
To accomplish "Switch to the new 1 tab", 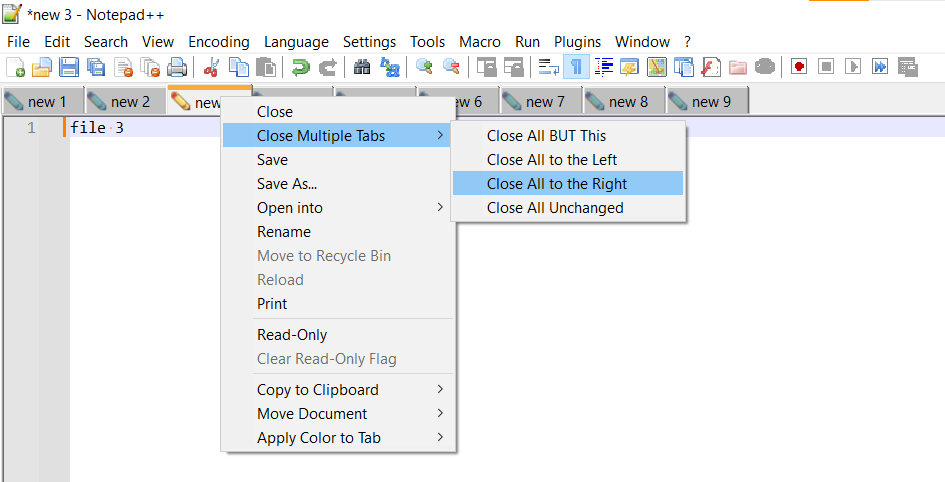I will [42, 101].
